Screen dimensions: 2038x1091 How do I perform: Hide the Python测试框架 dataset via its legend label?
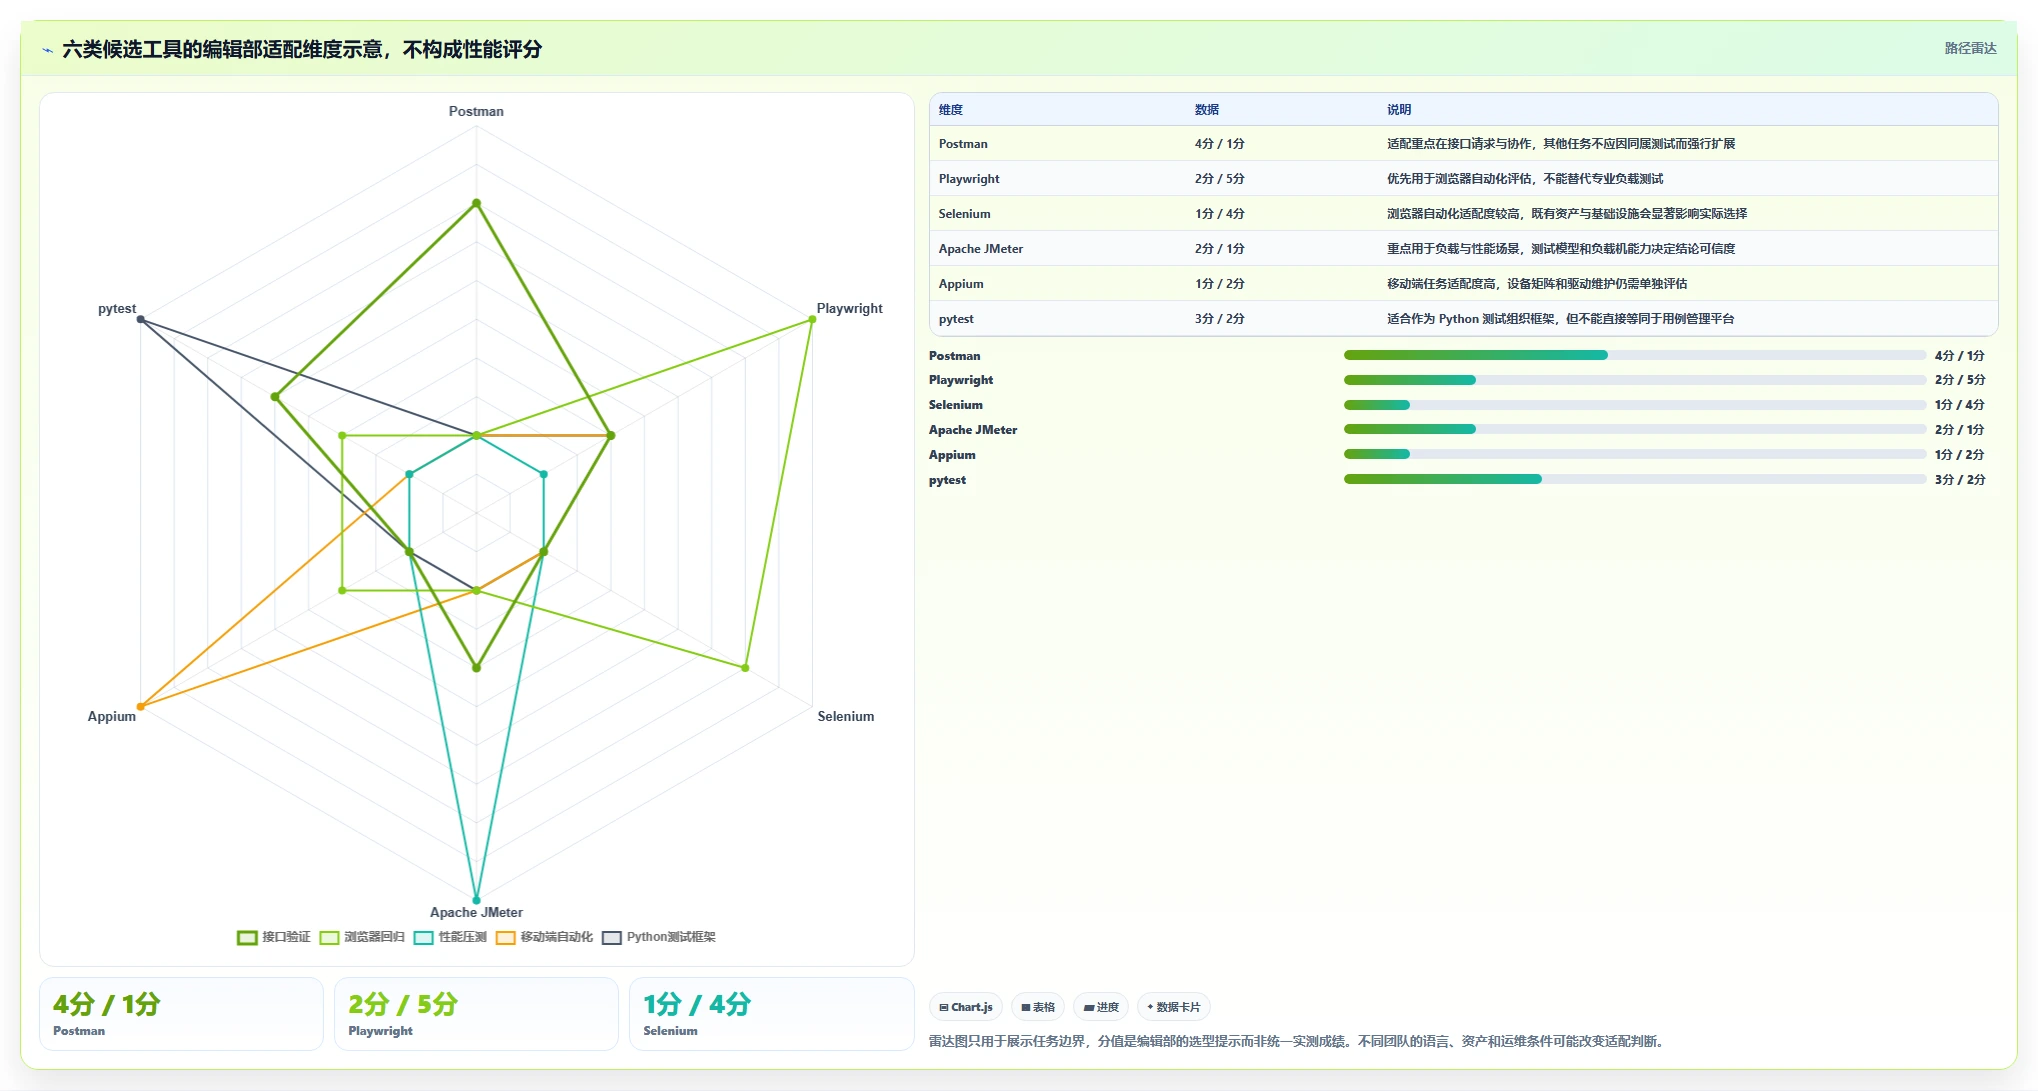point(671,937)
